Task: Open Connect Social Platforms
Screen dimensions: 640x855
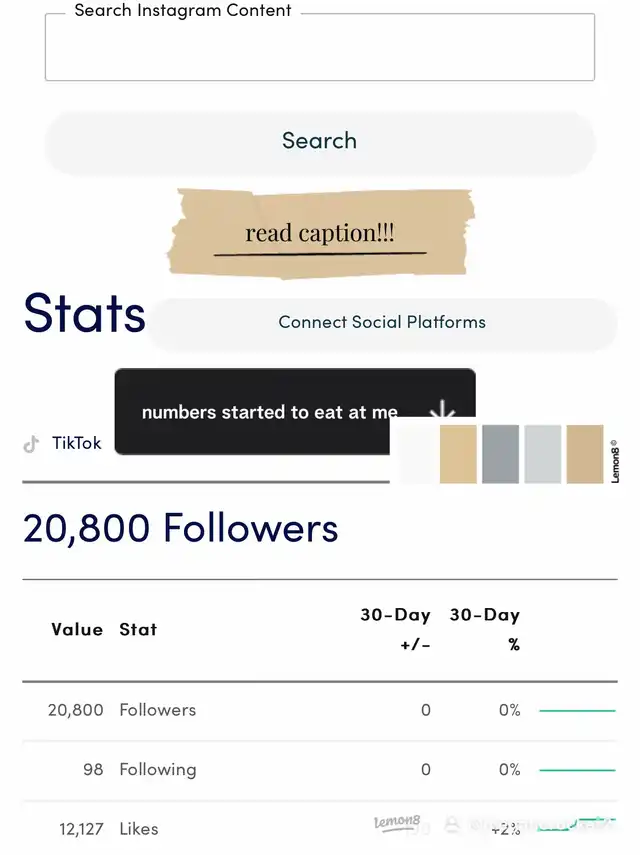Action: (382, 322)
